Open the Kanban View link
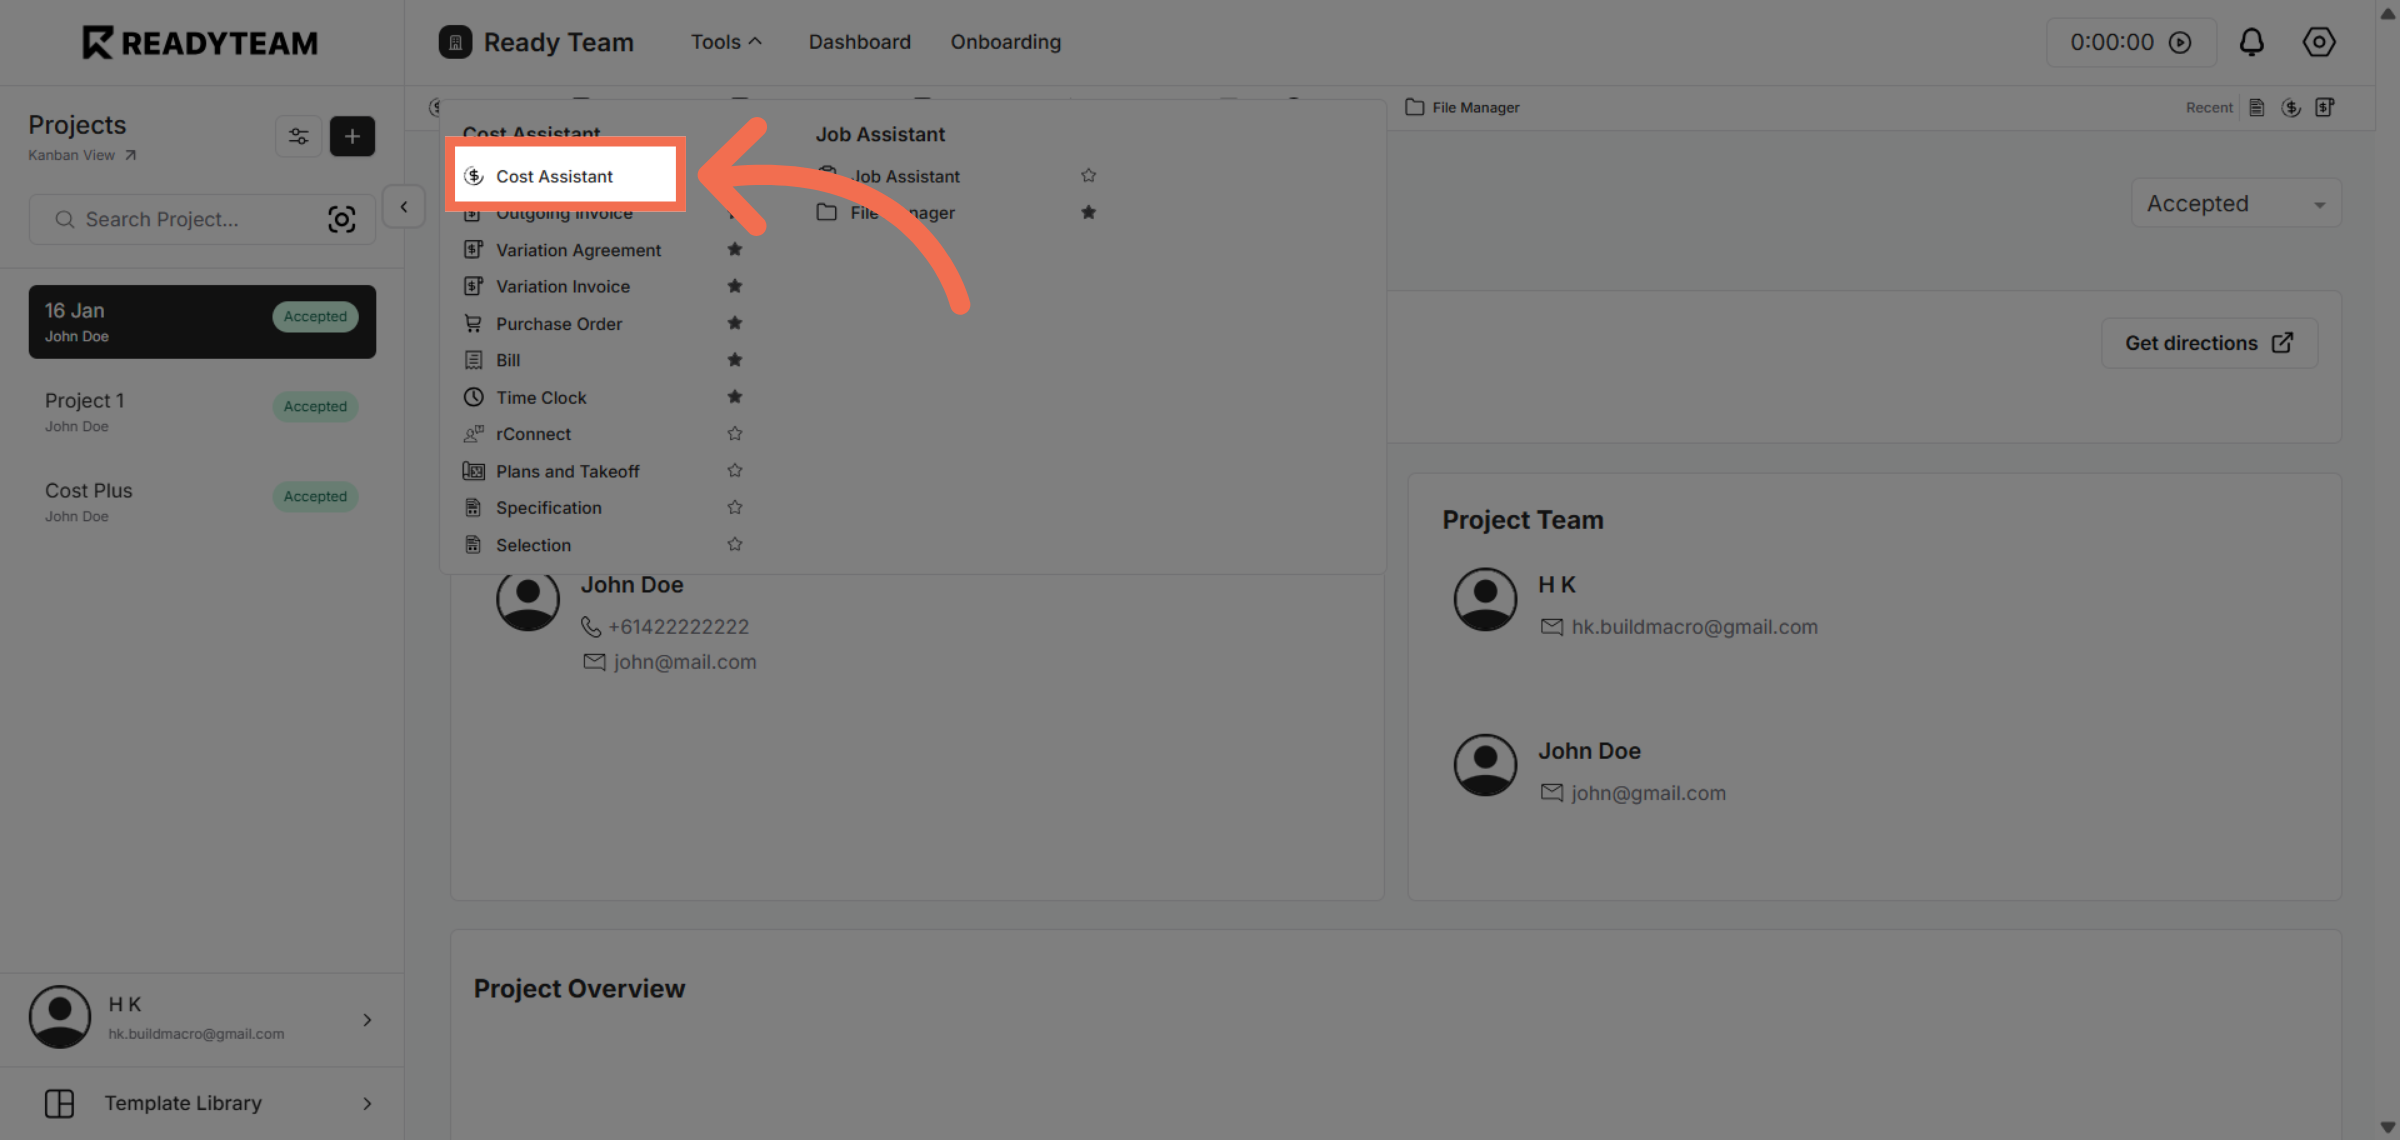2400x1140 pixels. point(81,155)
